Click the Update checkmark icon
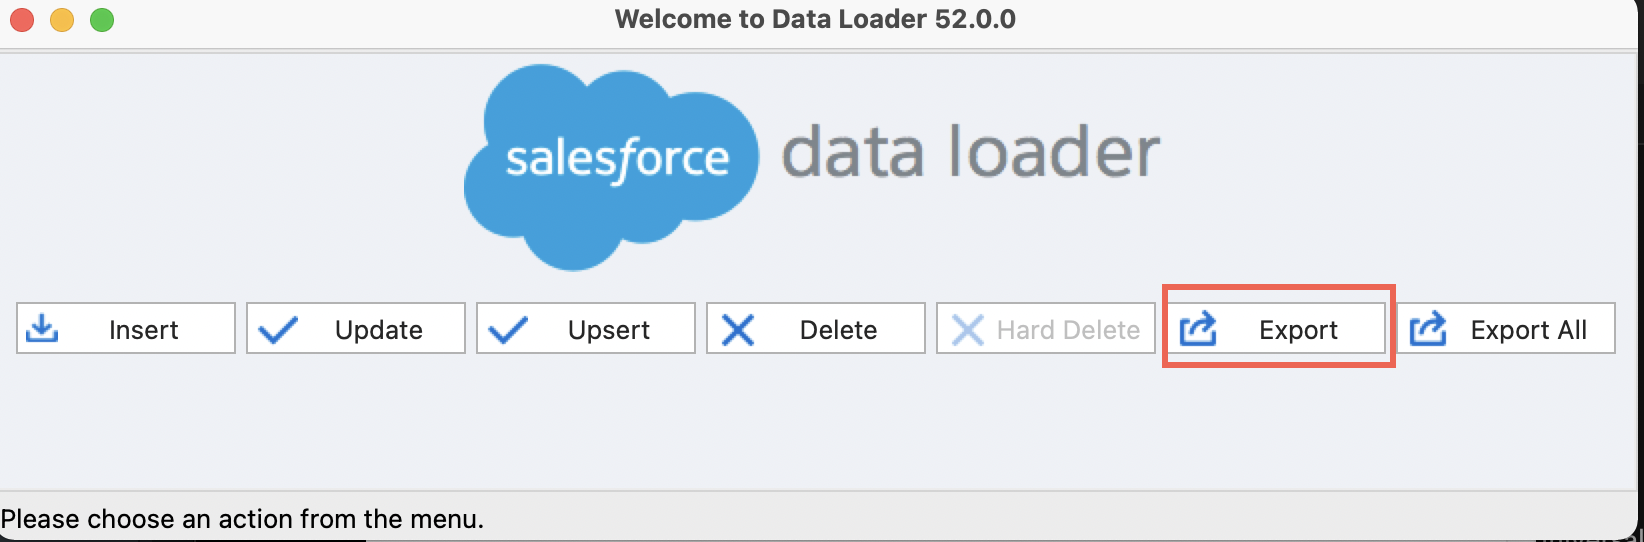1644x542 pixels. point(277,330)
